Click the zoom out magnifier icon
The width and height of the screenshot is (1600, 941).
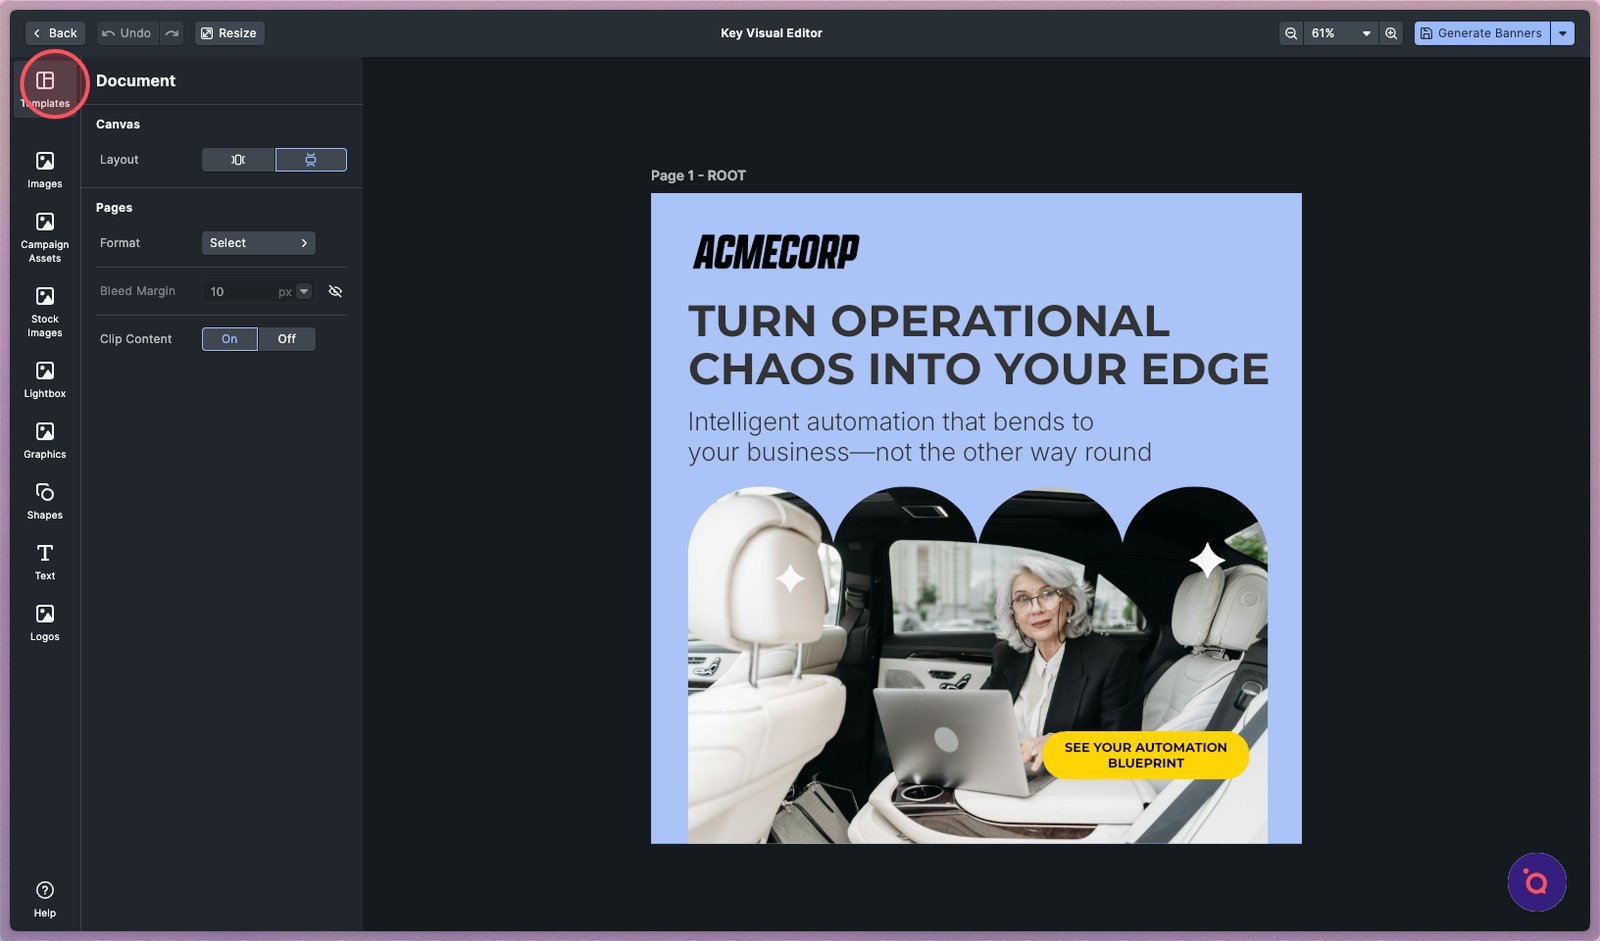point(1291,33)
